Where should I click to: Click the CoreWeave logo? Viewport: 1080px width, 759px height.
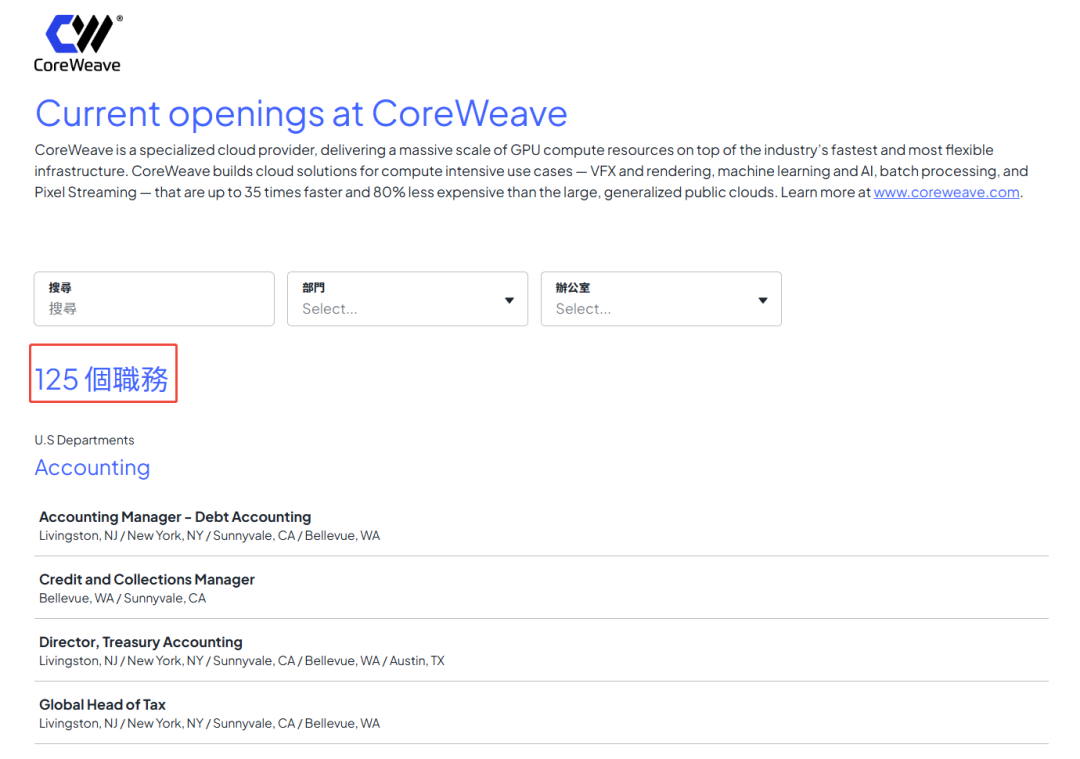tap(78, 43)
